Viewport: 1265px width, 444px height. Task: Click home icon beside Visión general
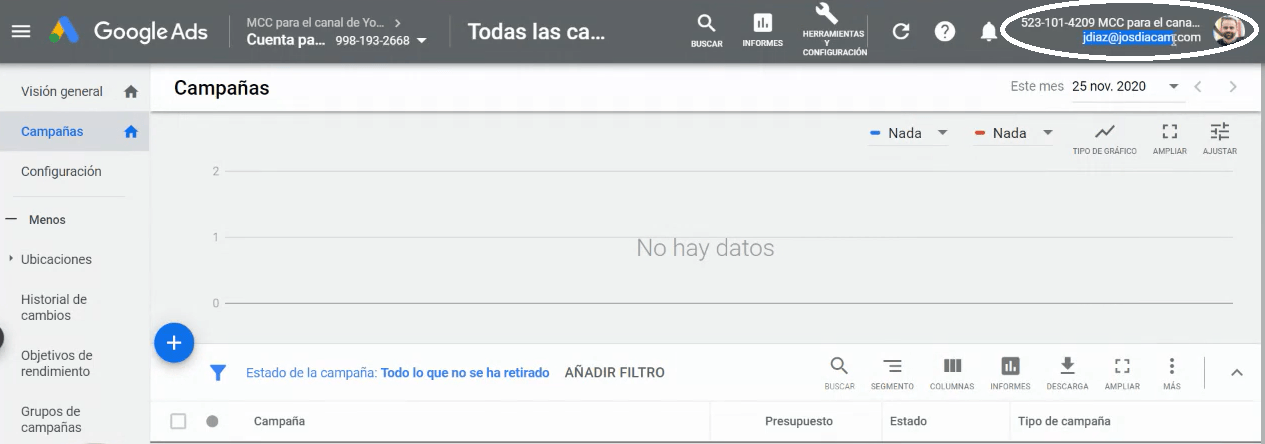131,92
